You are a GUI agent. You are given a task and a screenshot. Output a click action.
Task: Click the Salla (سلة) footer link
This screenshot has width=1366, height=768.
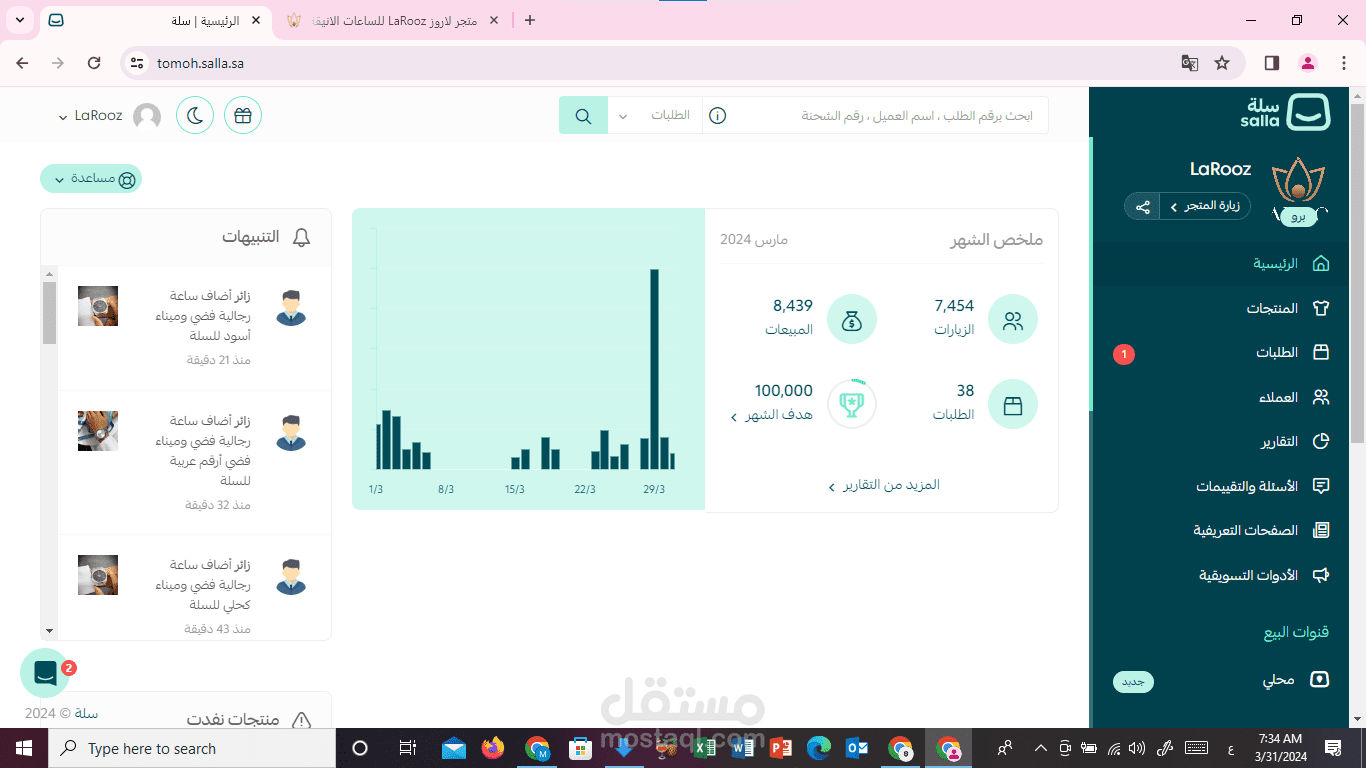pos(86,713)
